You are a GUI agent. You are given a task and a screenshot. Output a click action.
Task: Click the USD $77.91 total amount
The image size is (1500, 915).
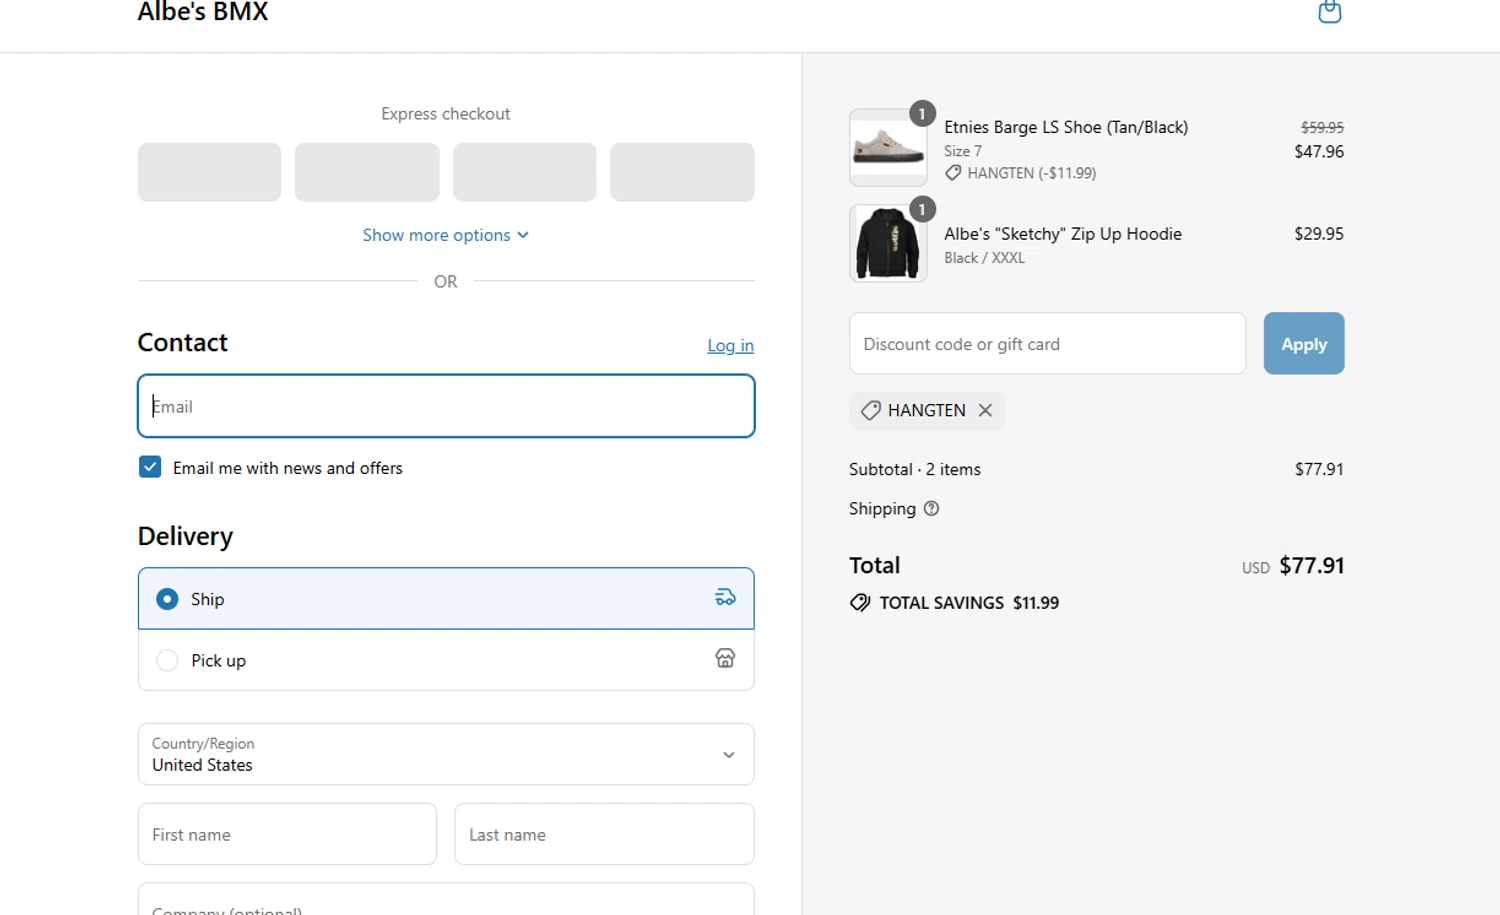(1293, 566)
